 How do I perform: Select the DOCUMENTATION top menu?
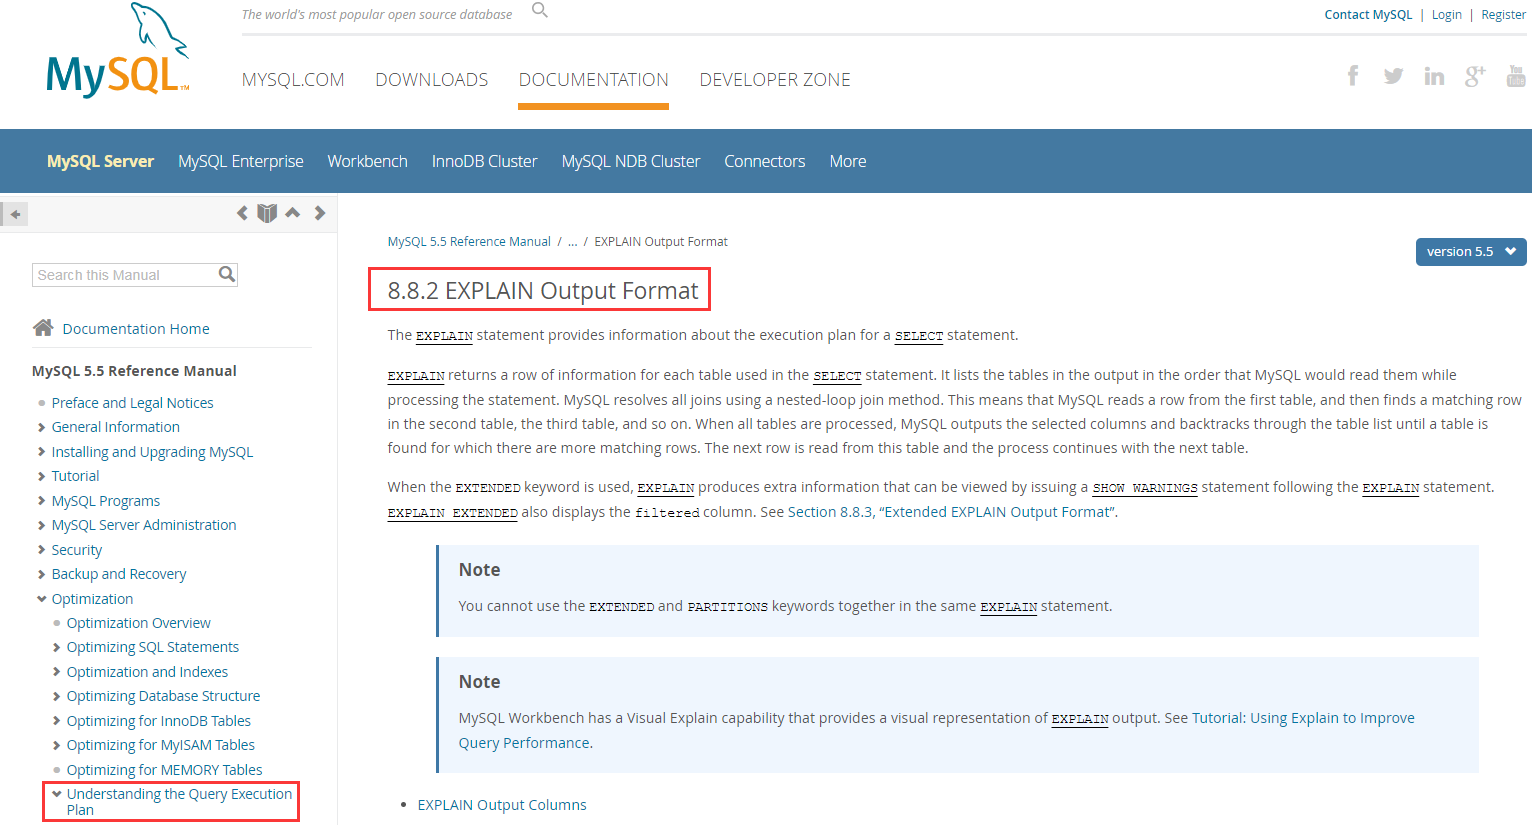[x=594, y=80]
